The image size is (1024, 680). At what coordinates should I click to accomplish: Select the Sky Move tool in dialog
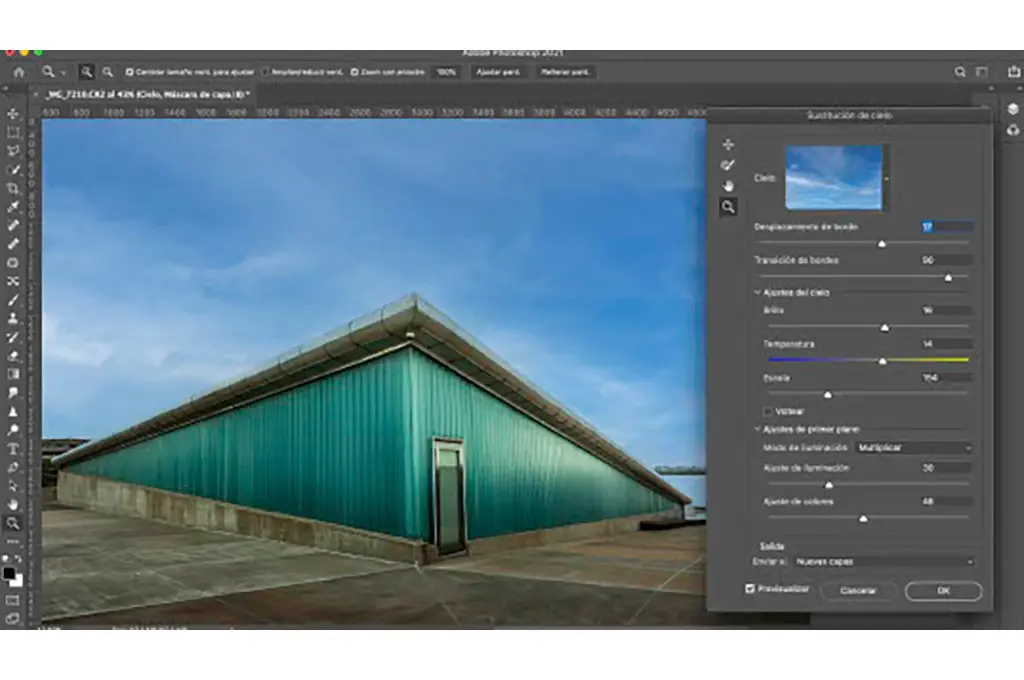(728, 145)
